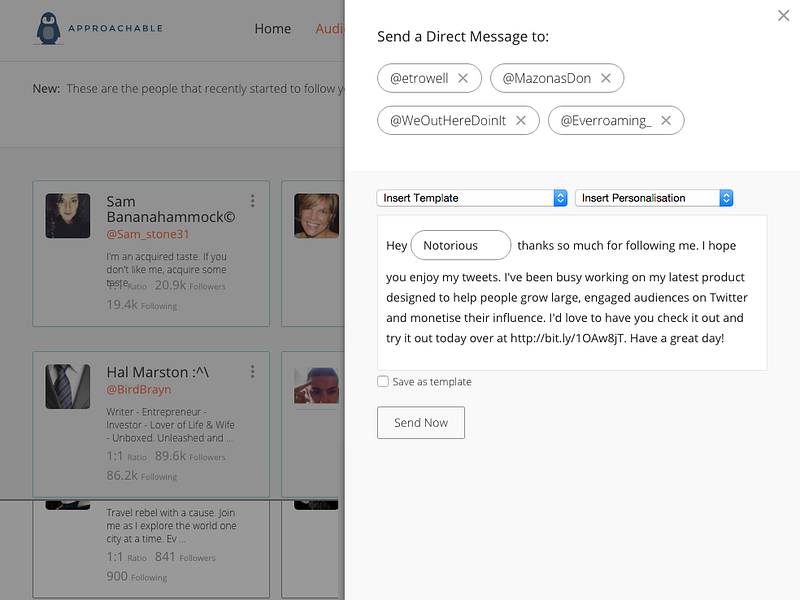This screenshot has width=800, height=600.
Task: Click the 'Travel rebel with a cause' bio
Action: (171, 526)
